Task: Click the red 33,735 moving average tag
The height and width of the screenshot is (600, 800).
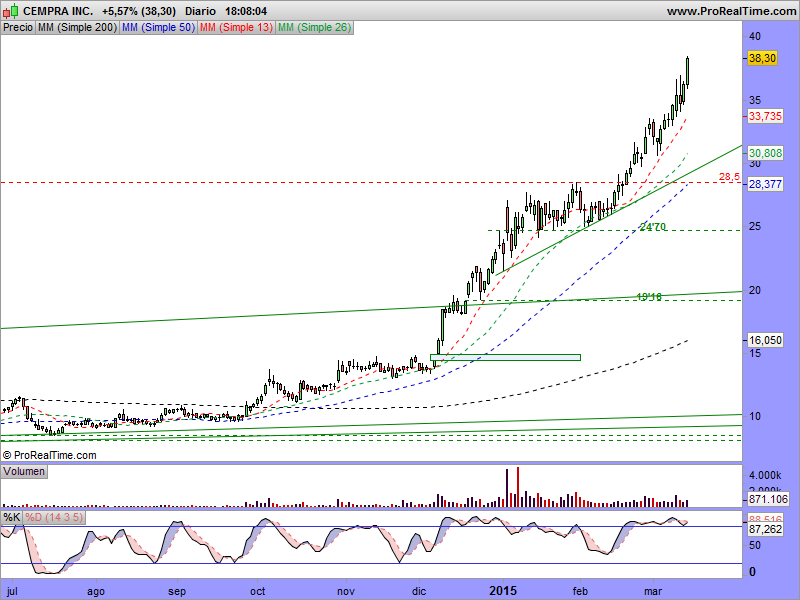Action: [x=765, y=116]
